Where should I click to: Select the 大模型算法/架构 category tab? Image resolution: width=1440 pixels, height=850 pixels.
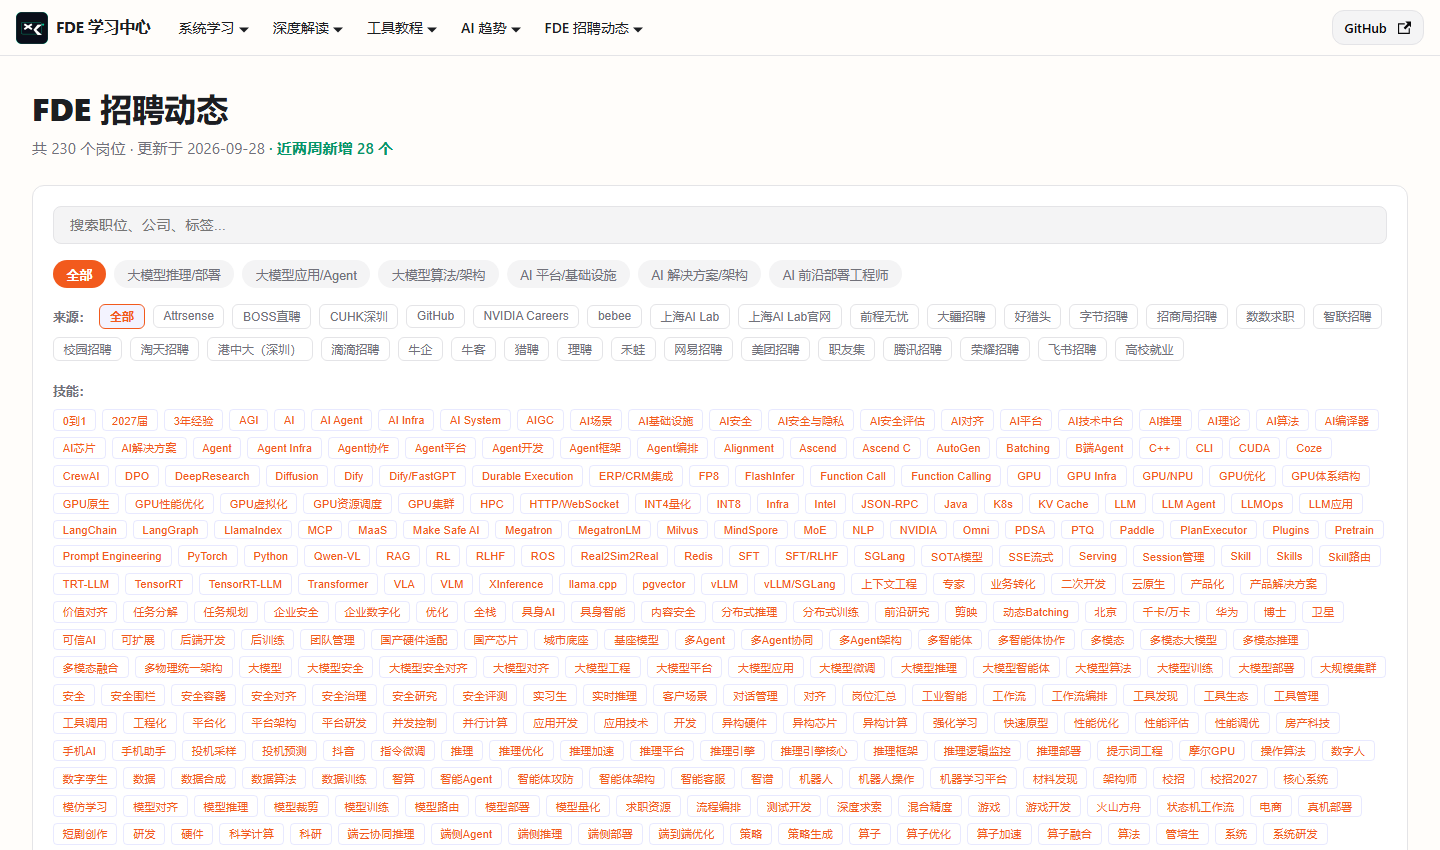pyautogui.click(x=438, y=275)
